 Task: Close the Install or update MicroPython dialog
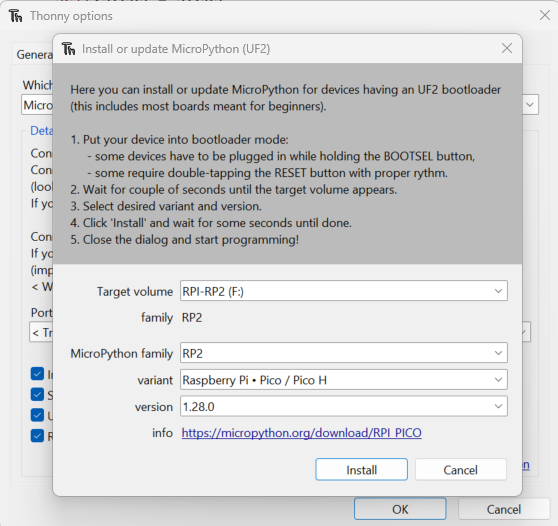(x=507, y=48)
